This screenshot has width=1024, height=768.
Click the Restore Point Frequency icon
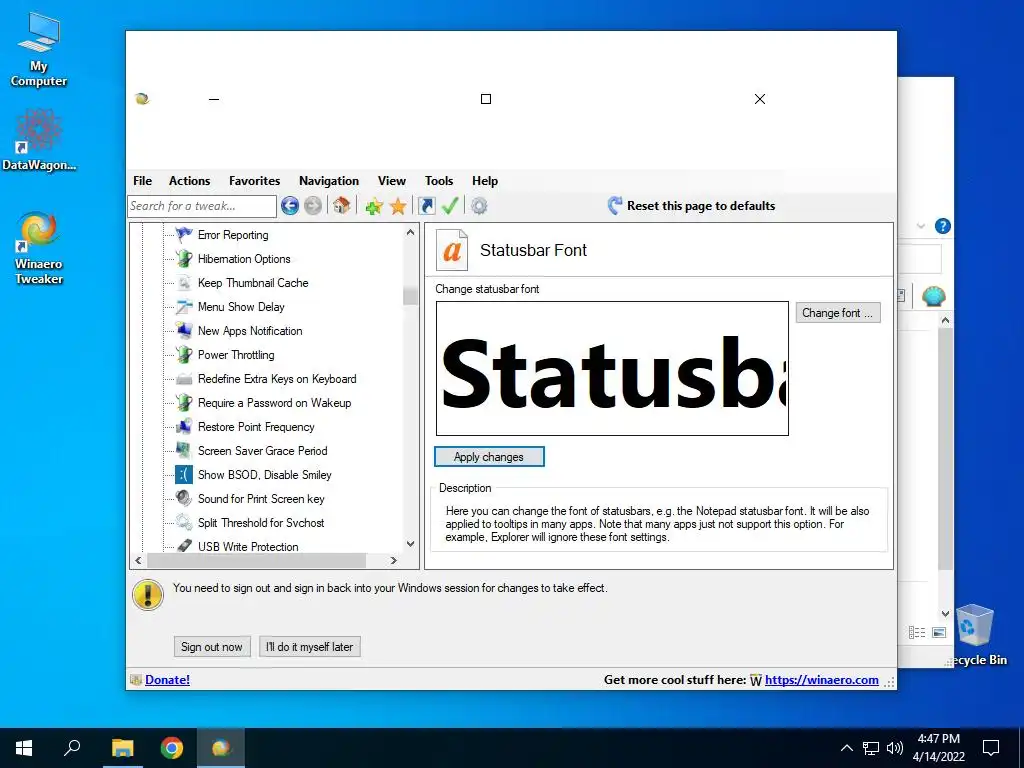[x=184, y=426]
